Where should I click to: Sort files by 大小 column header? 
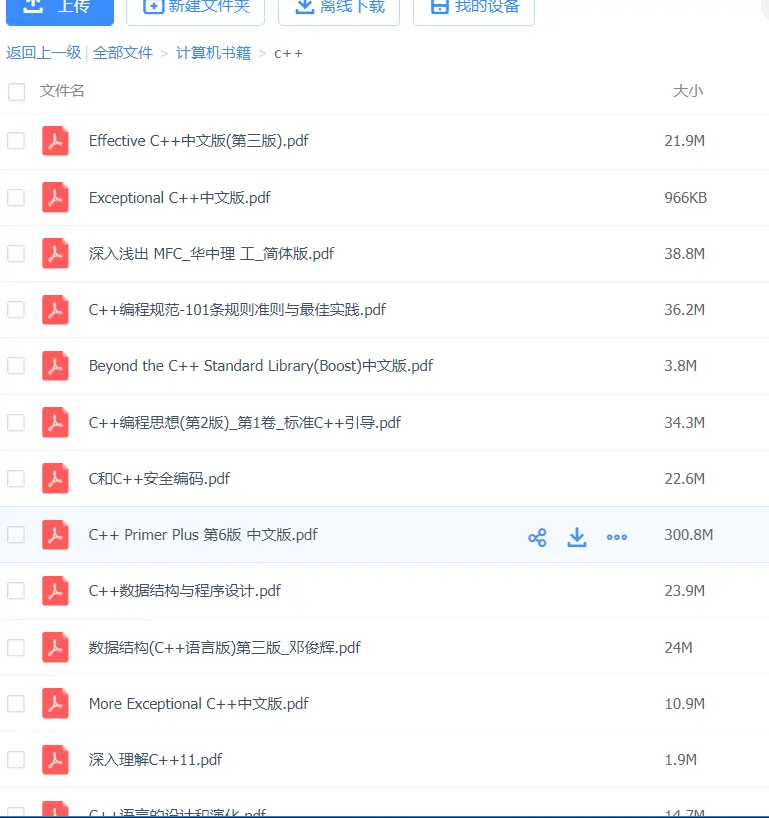(688, 91)
